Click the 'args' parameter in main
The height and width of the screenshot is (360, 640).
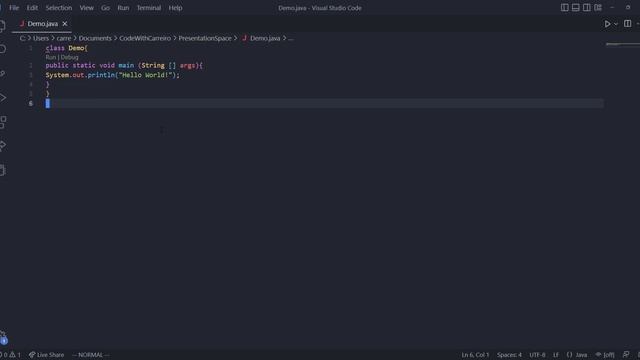point(187,65)
